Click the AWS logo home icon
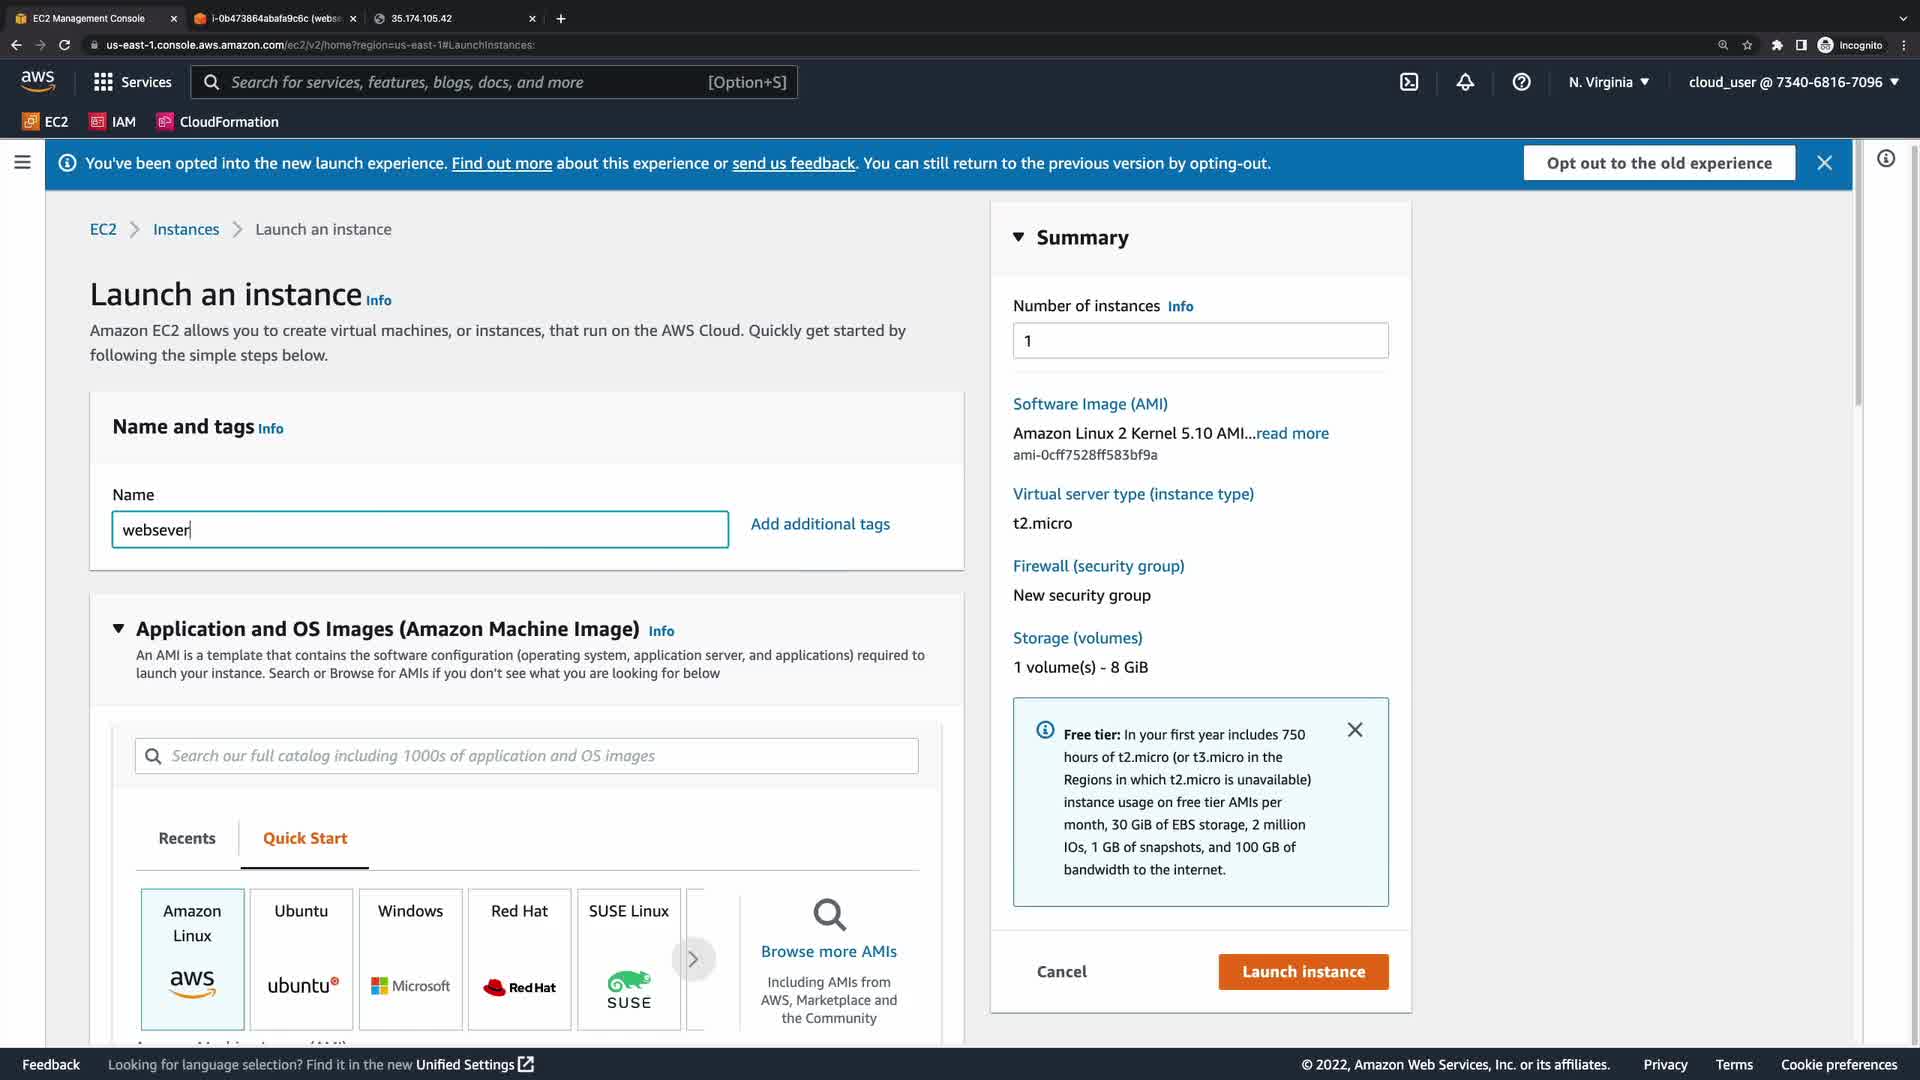This screenshot has width=1920, height=1080. (38, 81)
